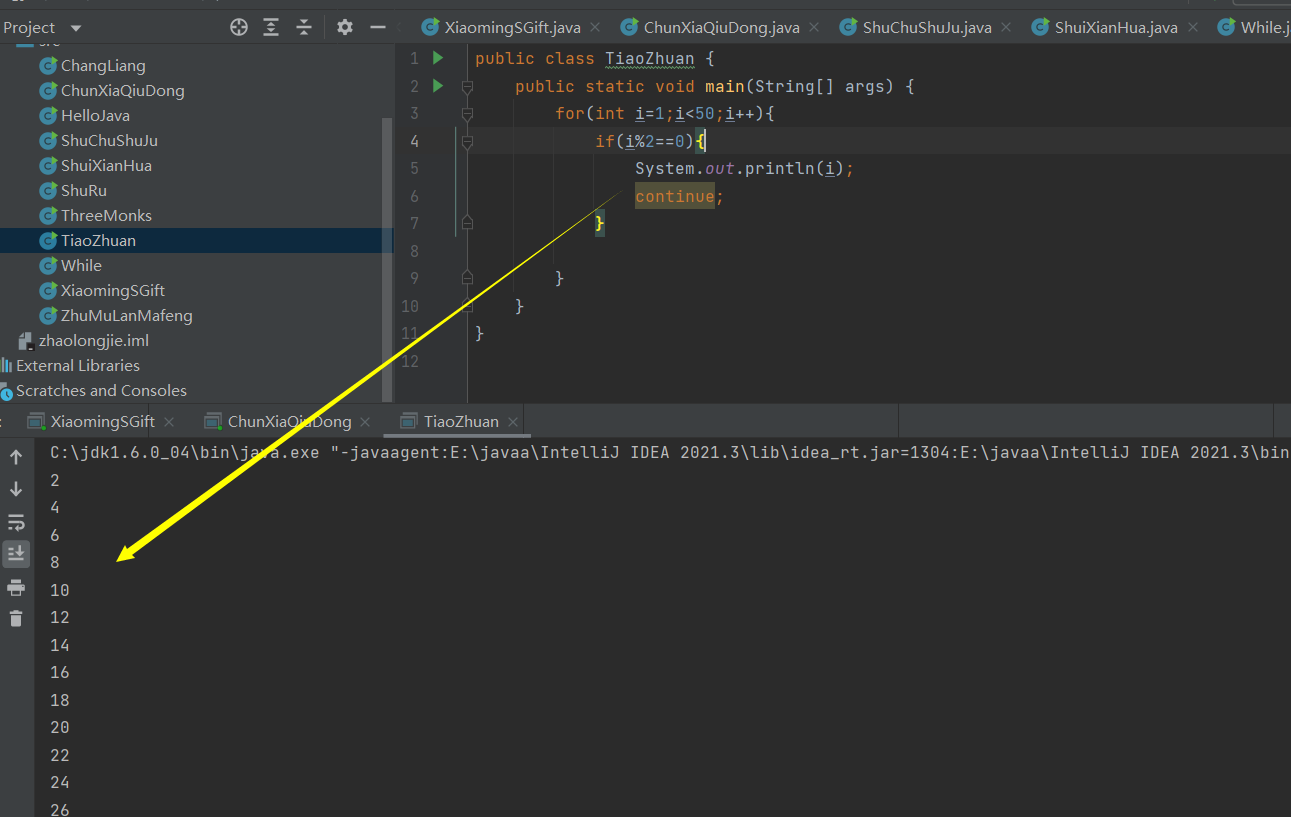Switch to ShuiXianHua.java editor tab
This screenshot has height=817, width=1291.
point(1114,27)
